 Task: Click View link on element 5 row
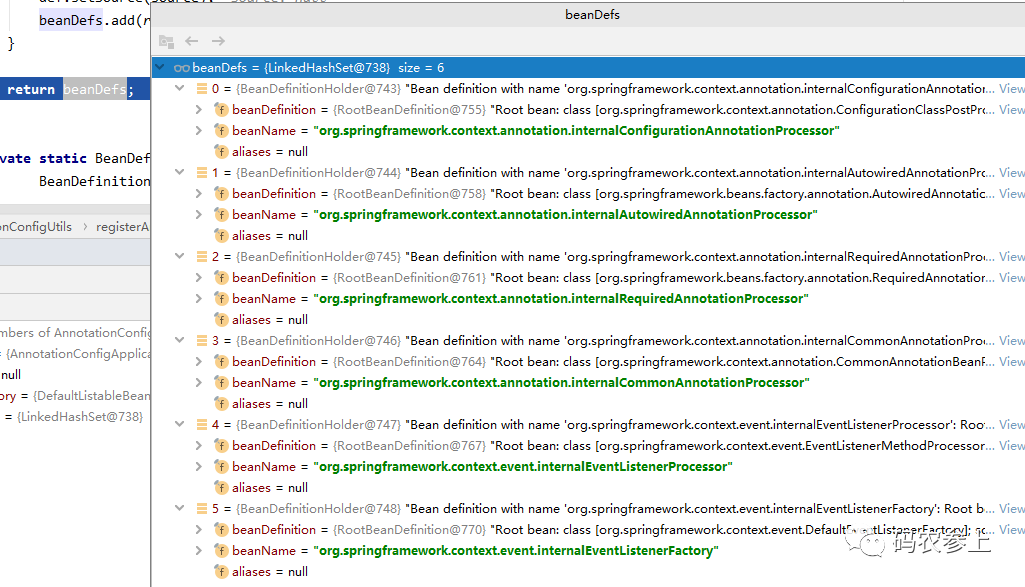[x=1011, y=509]
